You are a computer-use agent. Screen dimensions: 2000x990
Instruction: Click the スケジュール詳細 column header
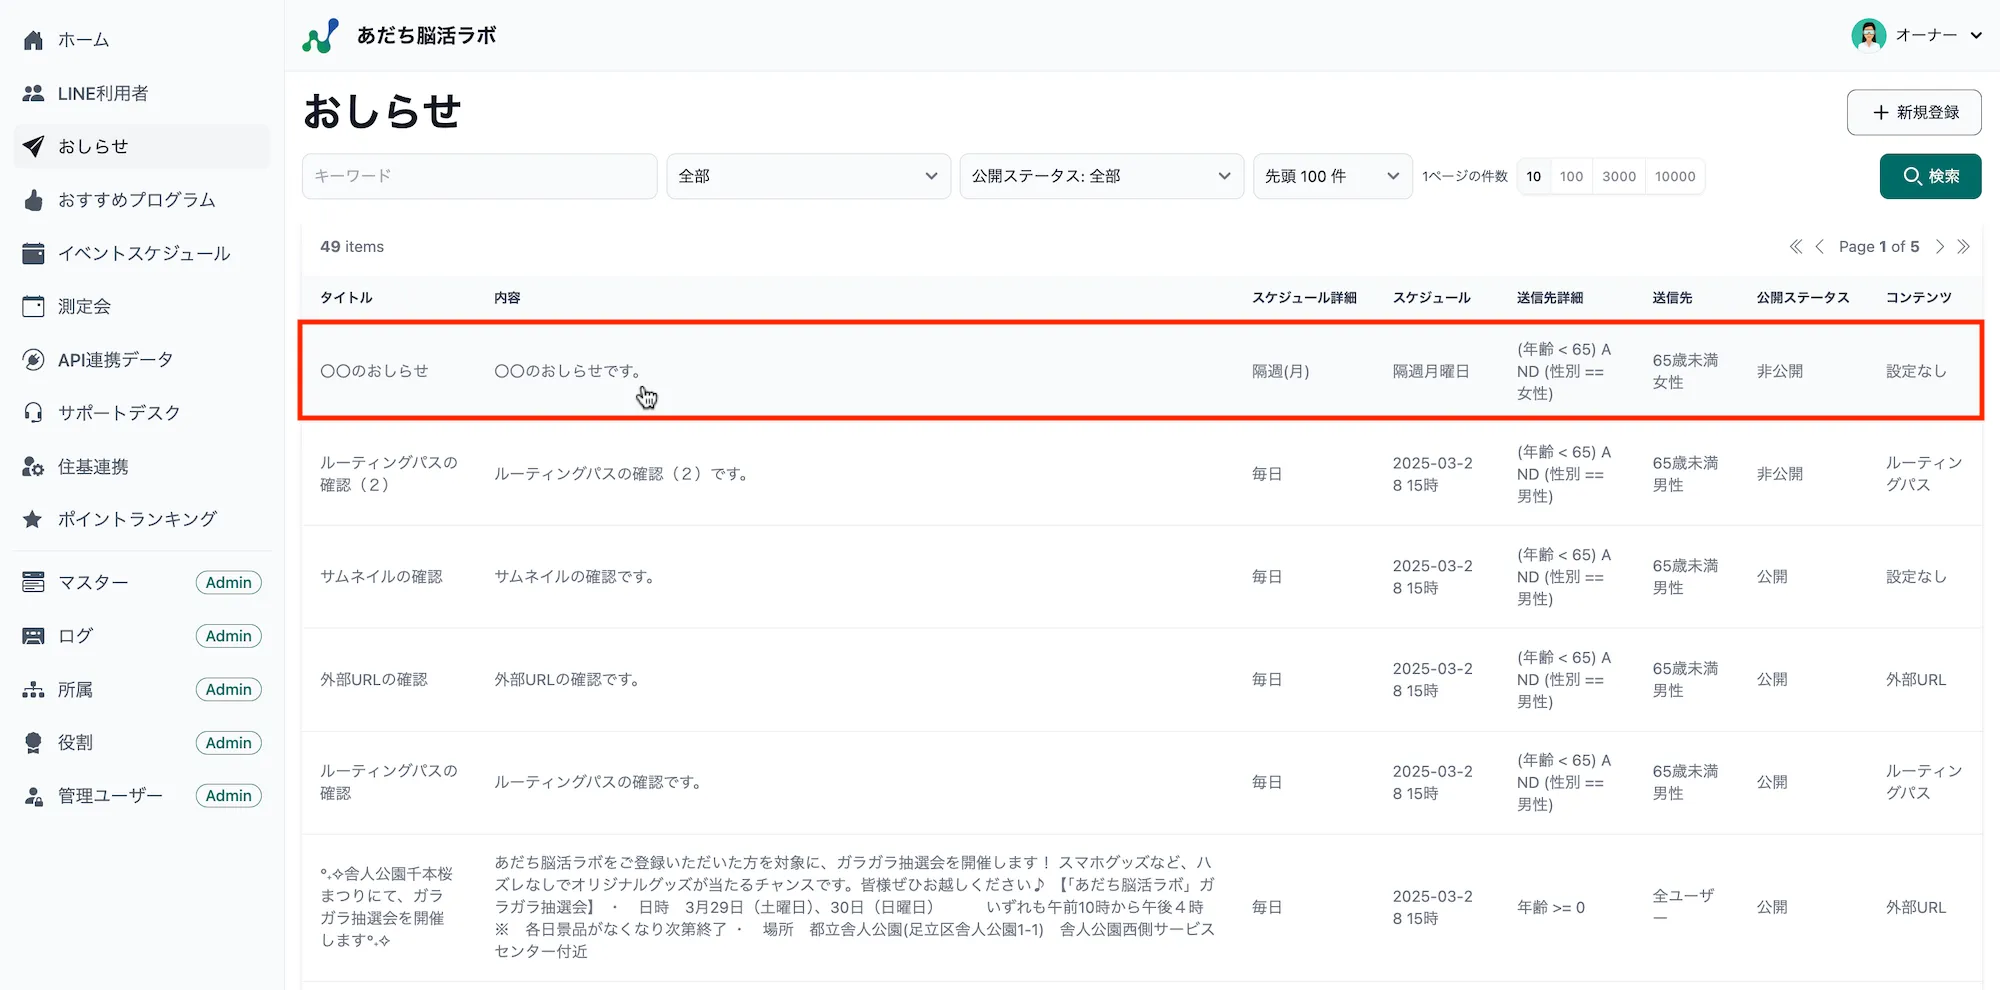coord(1304,298)
